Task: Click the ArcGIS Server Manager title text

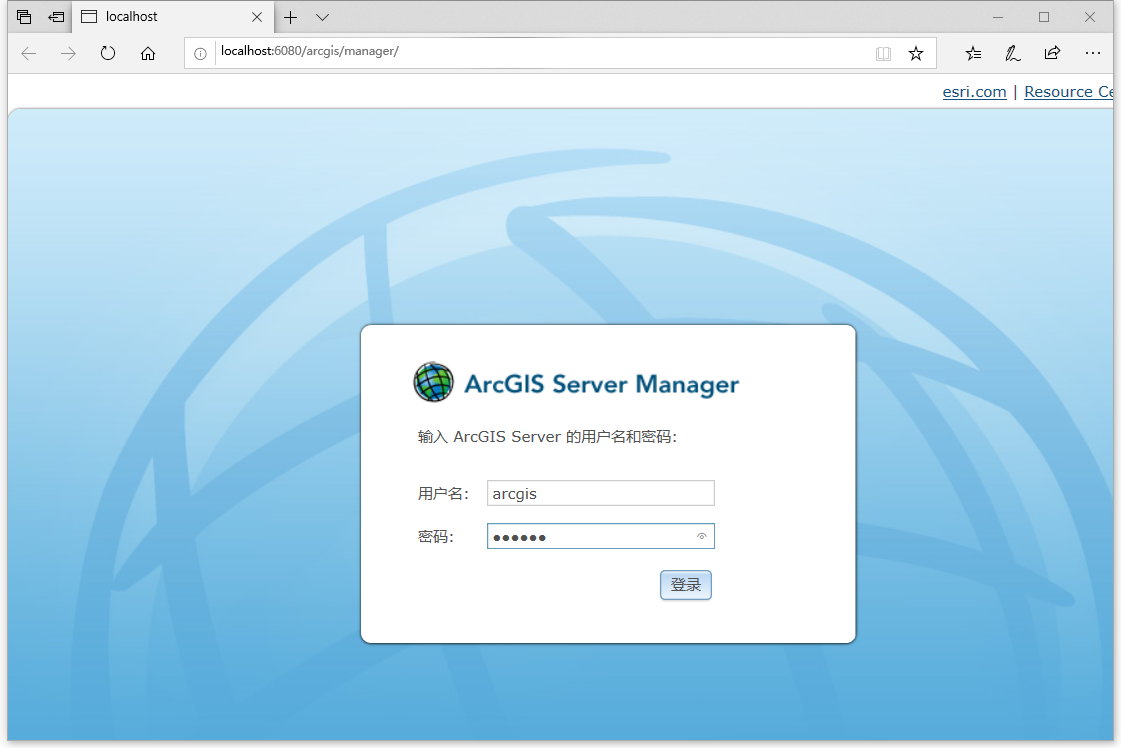Action: pos(601,384)
